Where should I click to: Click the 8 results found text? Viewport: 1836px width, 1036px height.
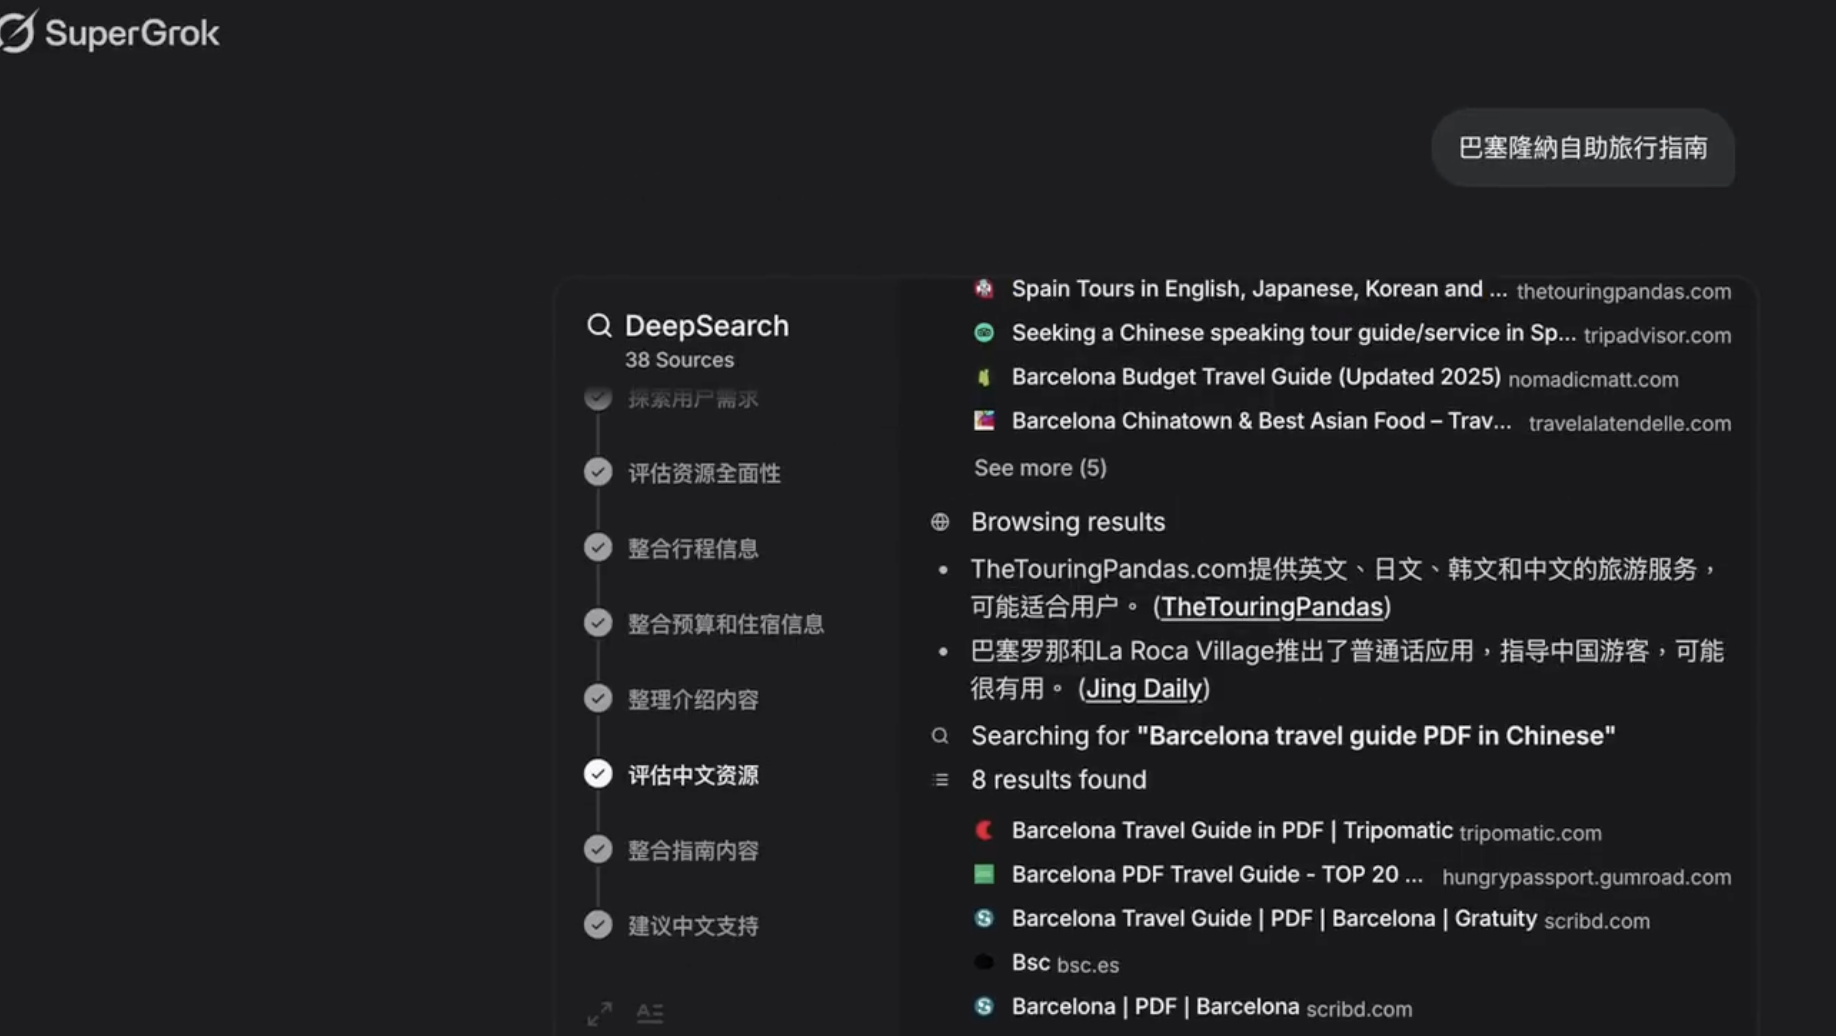pos(1059,780)
